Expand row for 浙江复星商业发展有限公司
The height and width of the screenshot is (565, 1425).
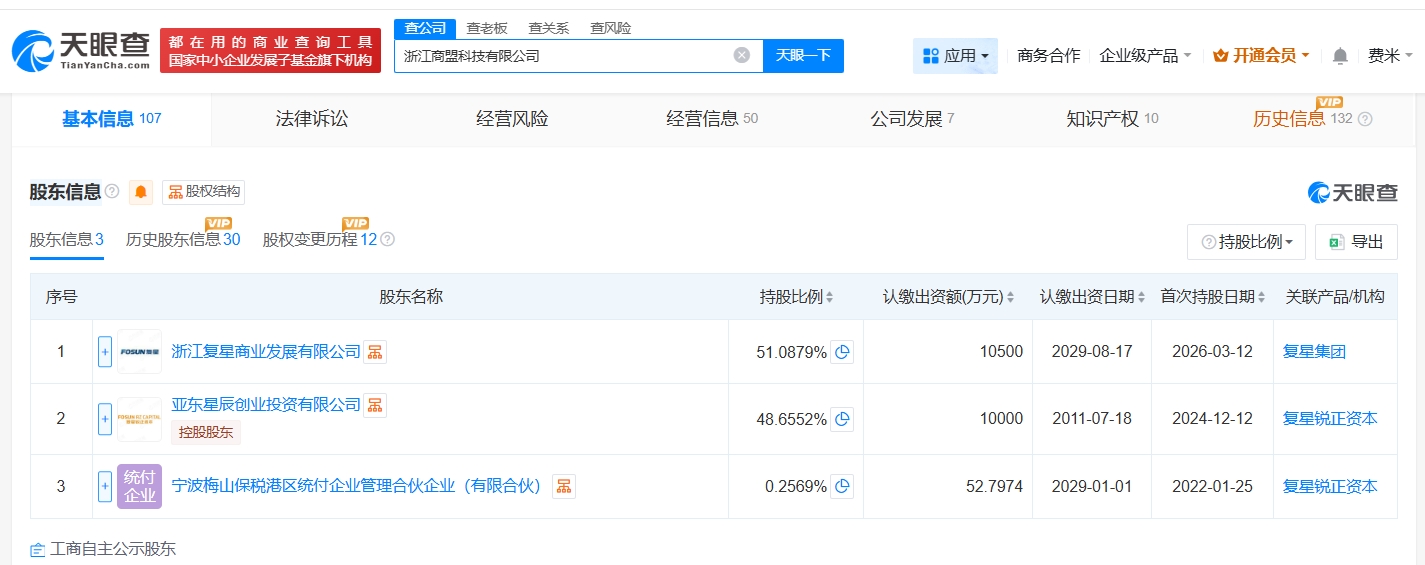tap(105, 352)
